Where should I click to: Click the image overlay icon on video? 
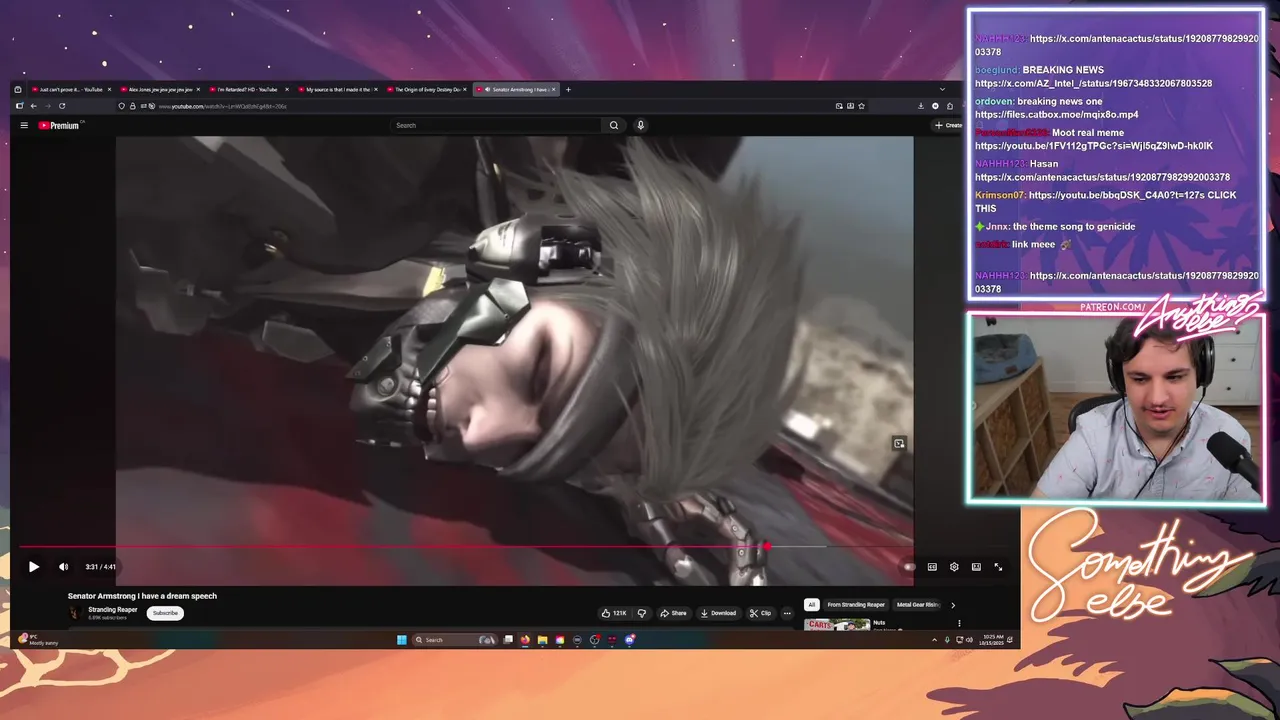[899, 444]
